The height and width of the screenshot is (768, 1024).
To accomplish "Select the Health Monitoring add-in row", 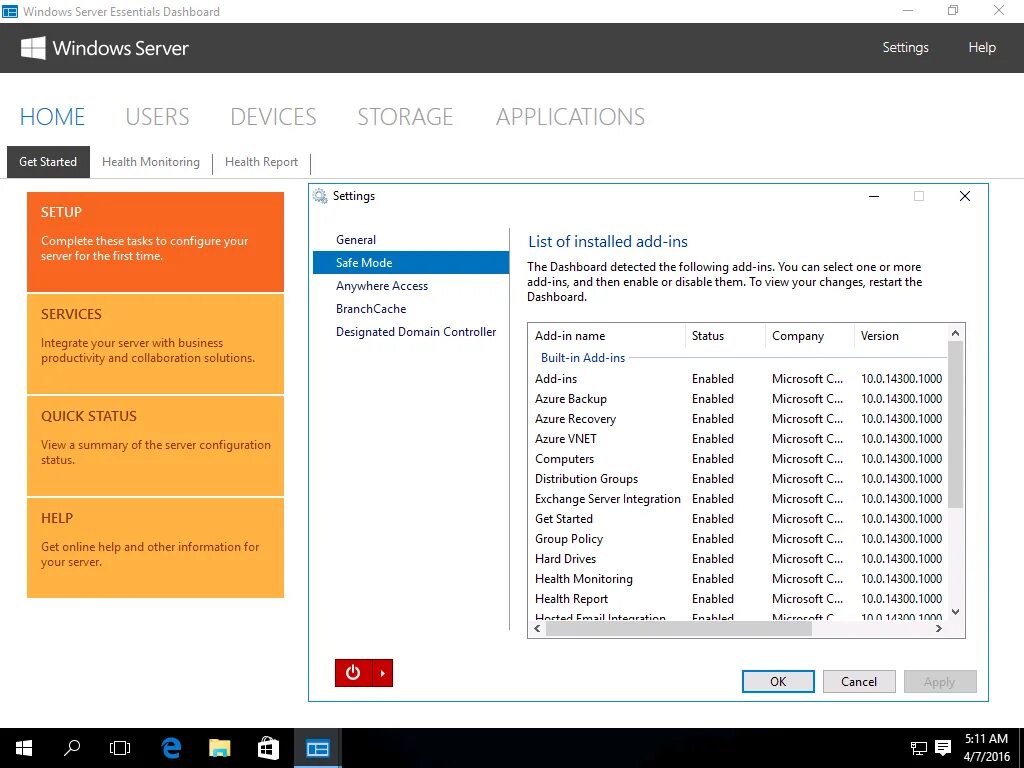I will point(738,579).
